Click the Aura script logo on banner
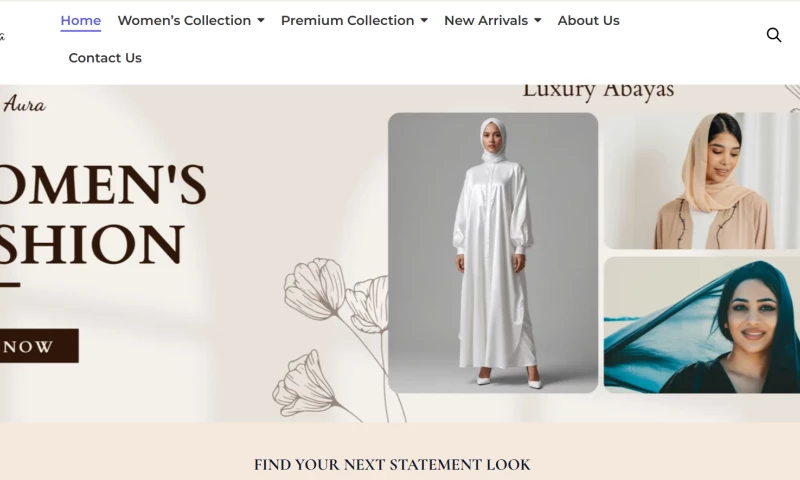The height and width of the screenshot is (480, 800). pos(23,104)
